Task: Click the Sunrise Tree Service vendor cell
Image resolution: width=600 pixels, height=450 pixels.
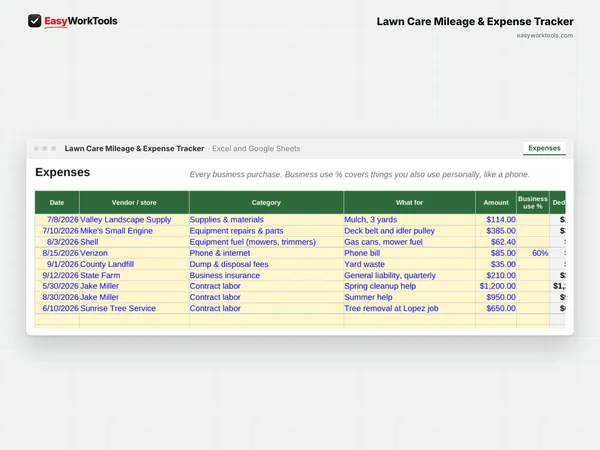Action: (x=134, y=308)
